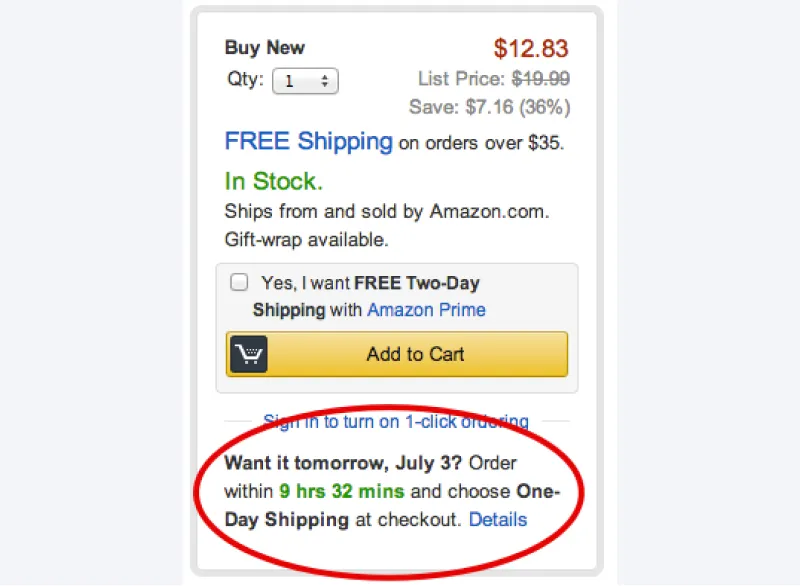Screen dimensions: 800x586
Task: Click the Amazon.com seller name
Action: [488, 211]
